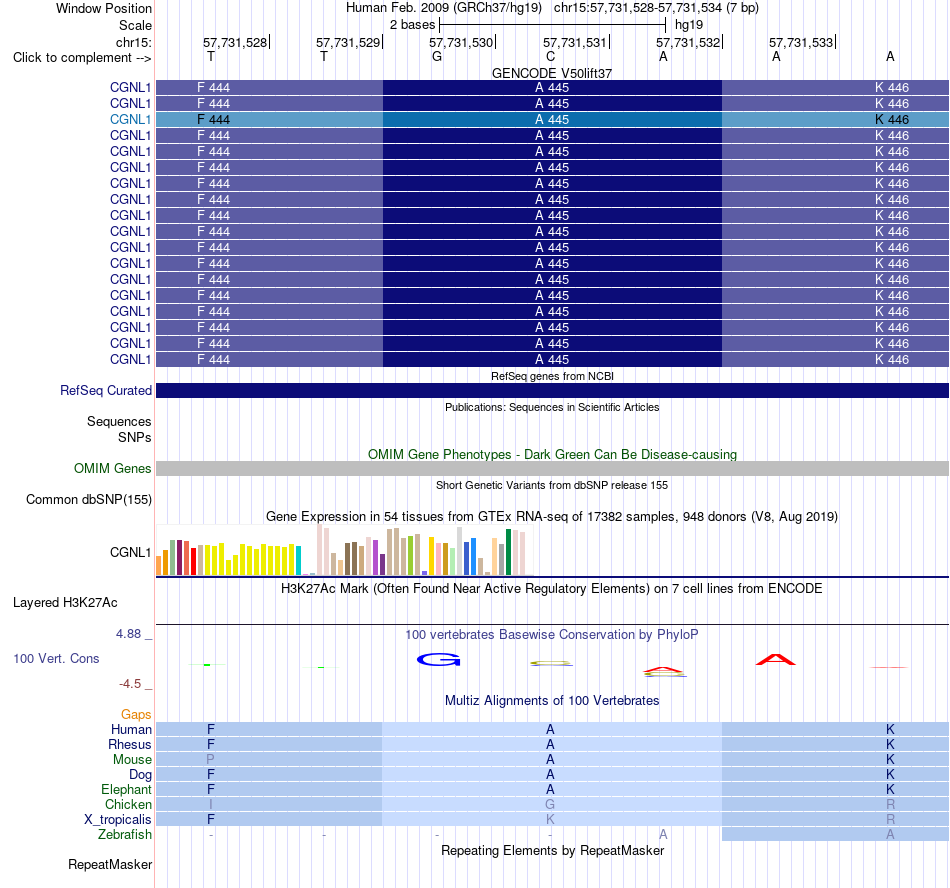
Task: Click the 'RefSeq genes from NCBI' title
Action: click(x=552, y=376)
